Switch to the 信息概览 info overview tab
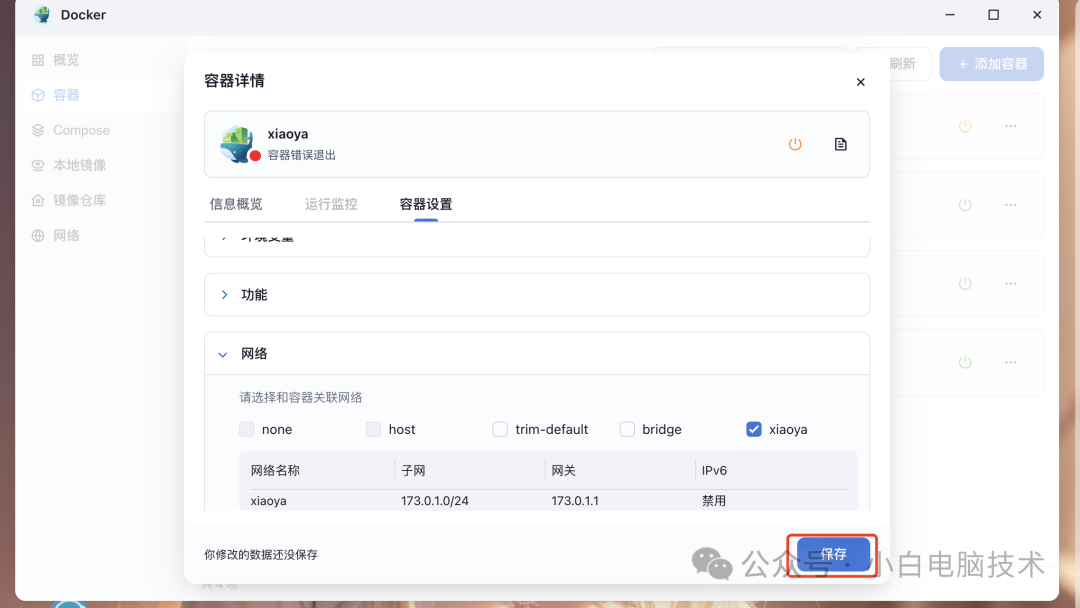The width and height of the screenshot is (1080, 608). point(236,203)
